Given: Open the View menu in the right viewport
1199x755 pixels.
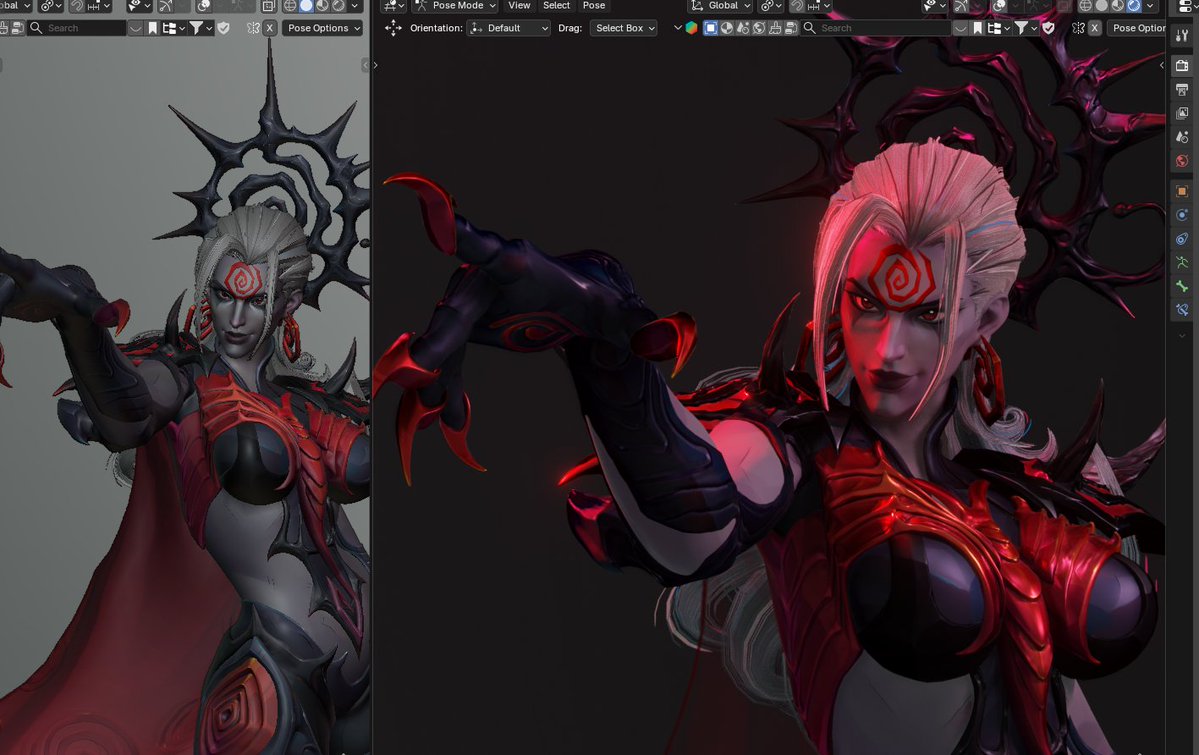Looking at the screenshot, I should coord(519,6).
